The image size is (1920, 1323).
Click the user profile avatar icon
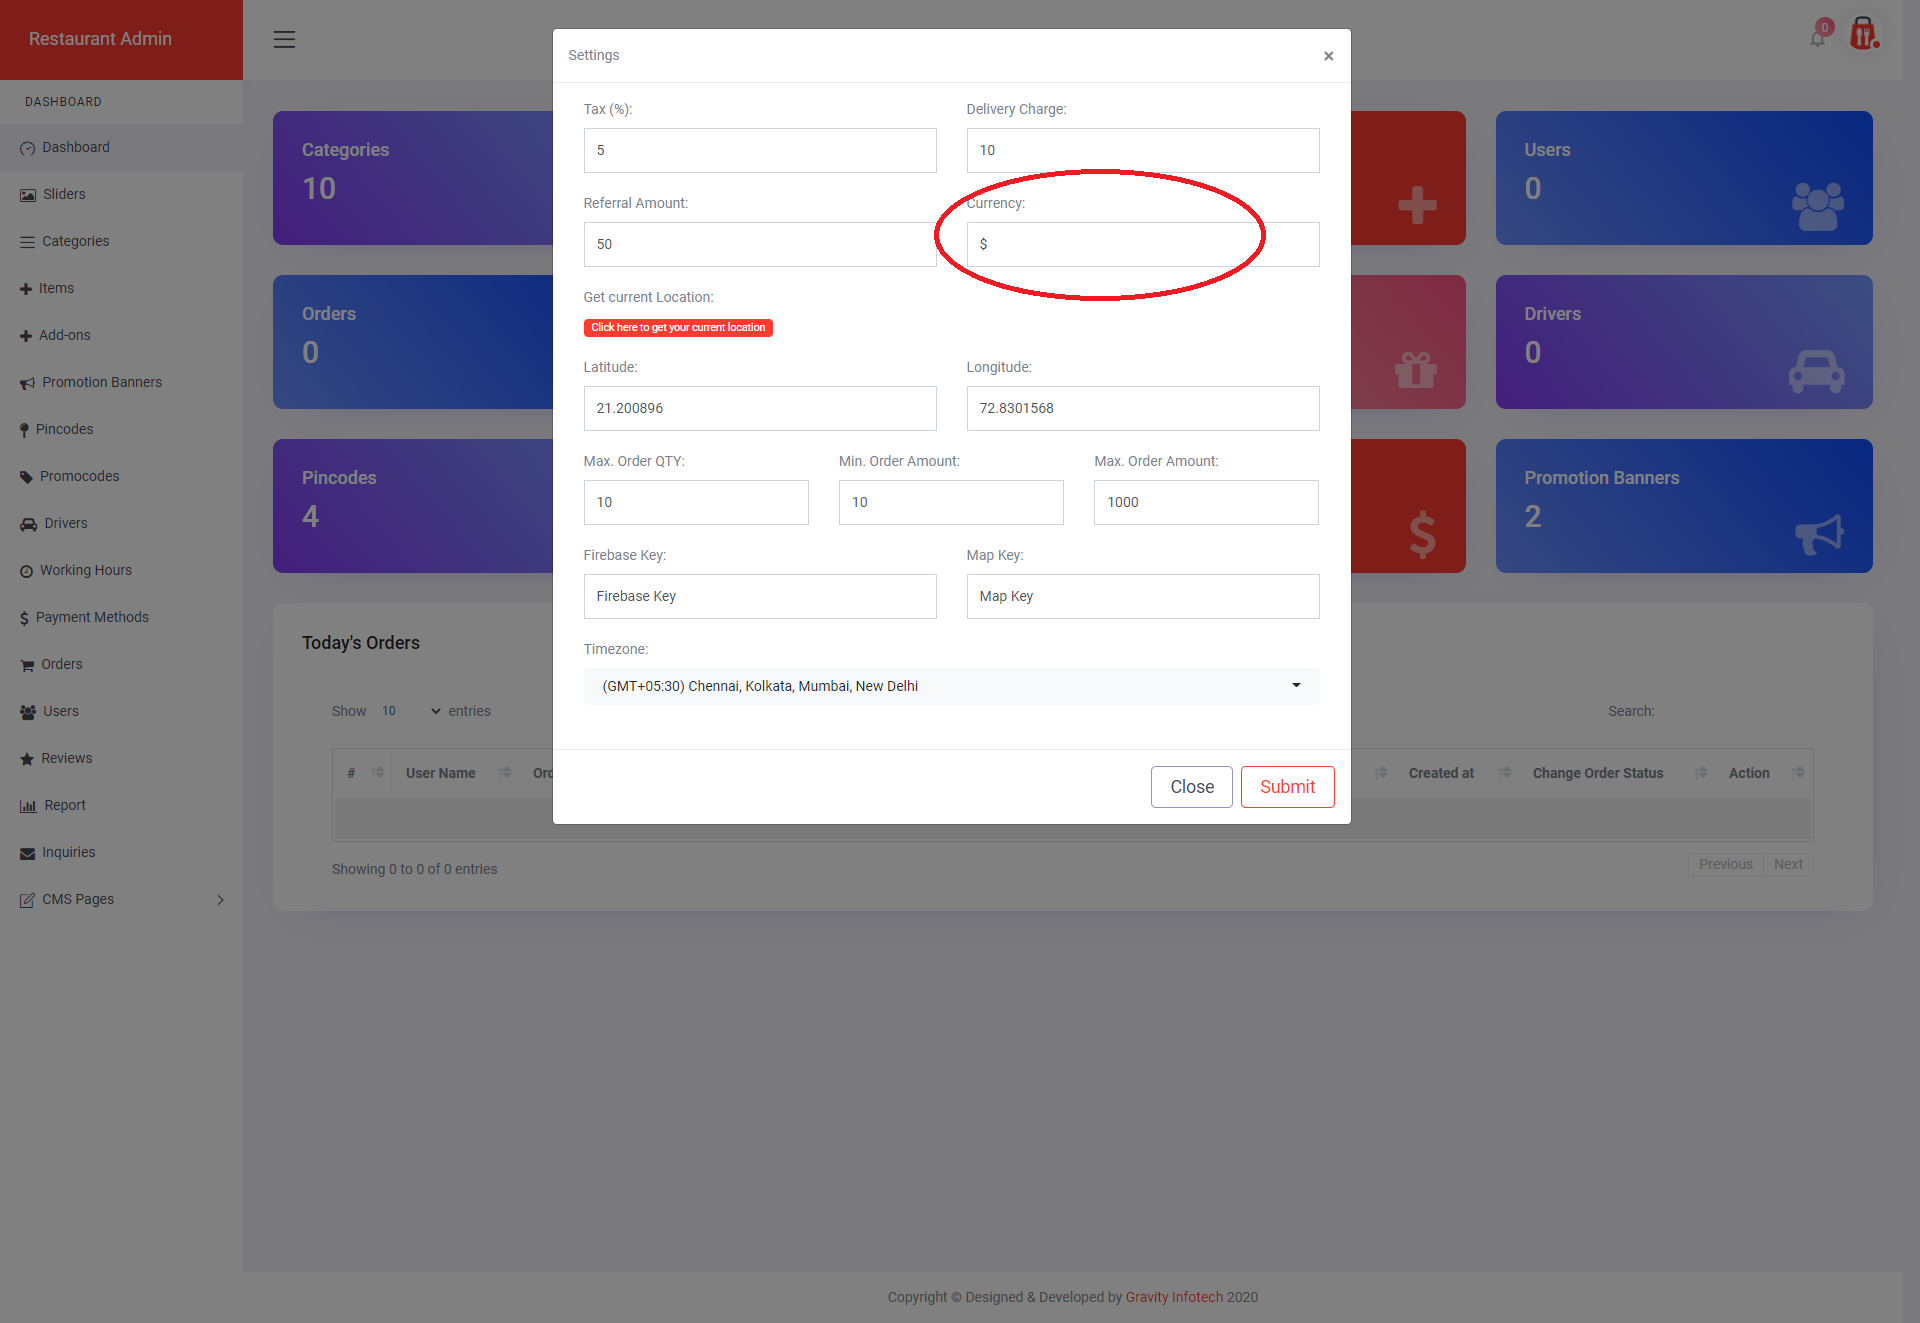(1863, 35)
